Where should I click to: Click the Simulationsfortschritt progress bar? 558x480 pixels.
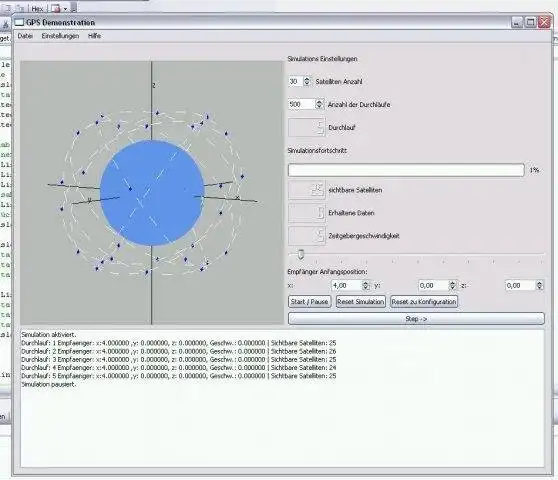[406, 170]
